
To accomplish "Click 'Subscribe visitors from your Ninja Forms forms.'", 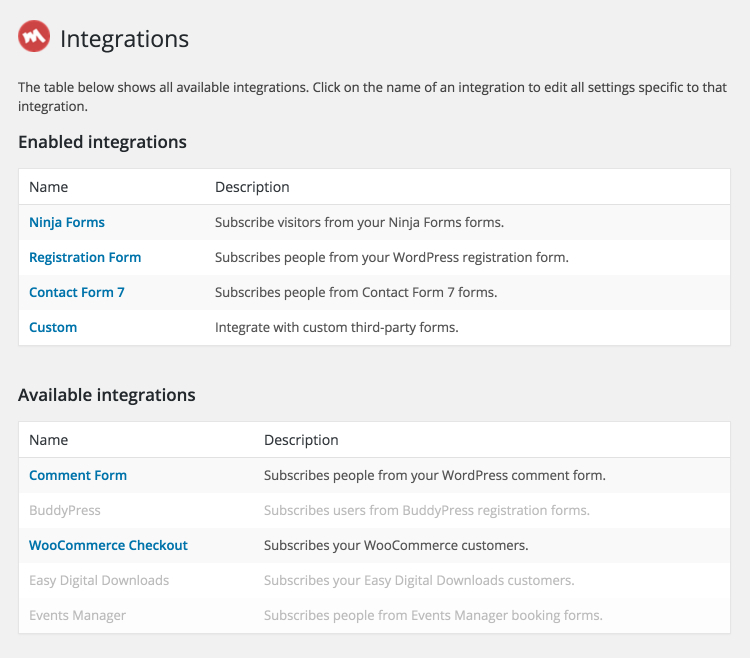I will pyautogui.click(x=359, y=222).
